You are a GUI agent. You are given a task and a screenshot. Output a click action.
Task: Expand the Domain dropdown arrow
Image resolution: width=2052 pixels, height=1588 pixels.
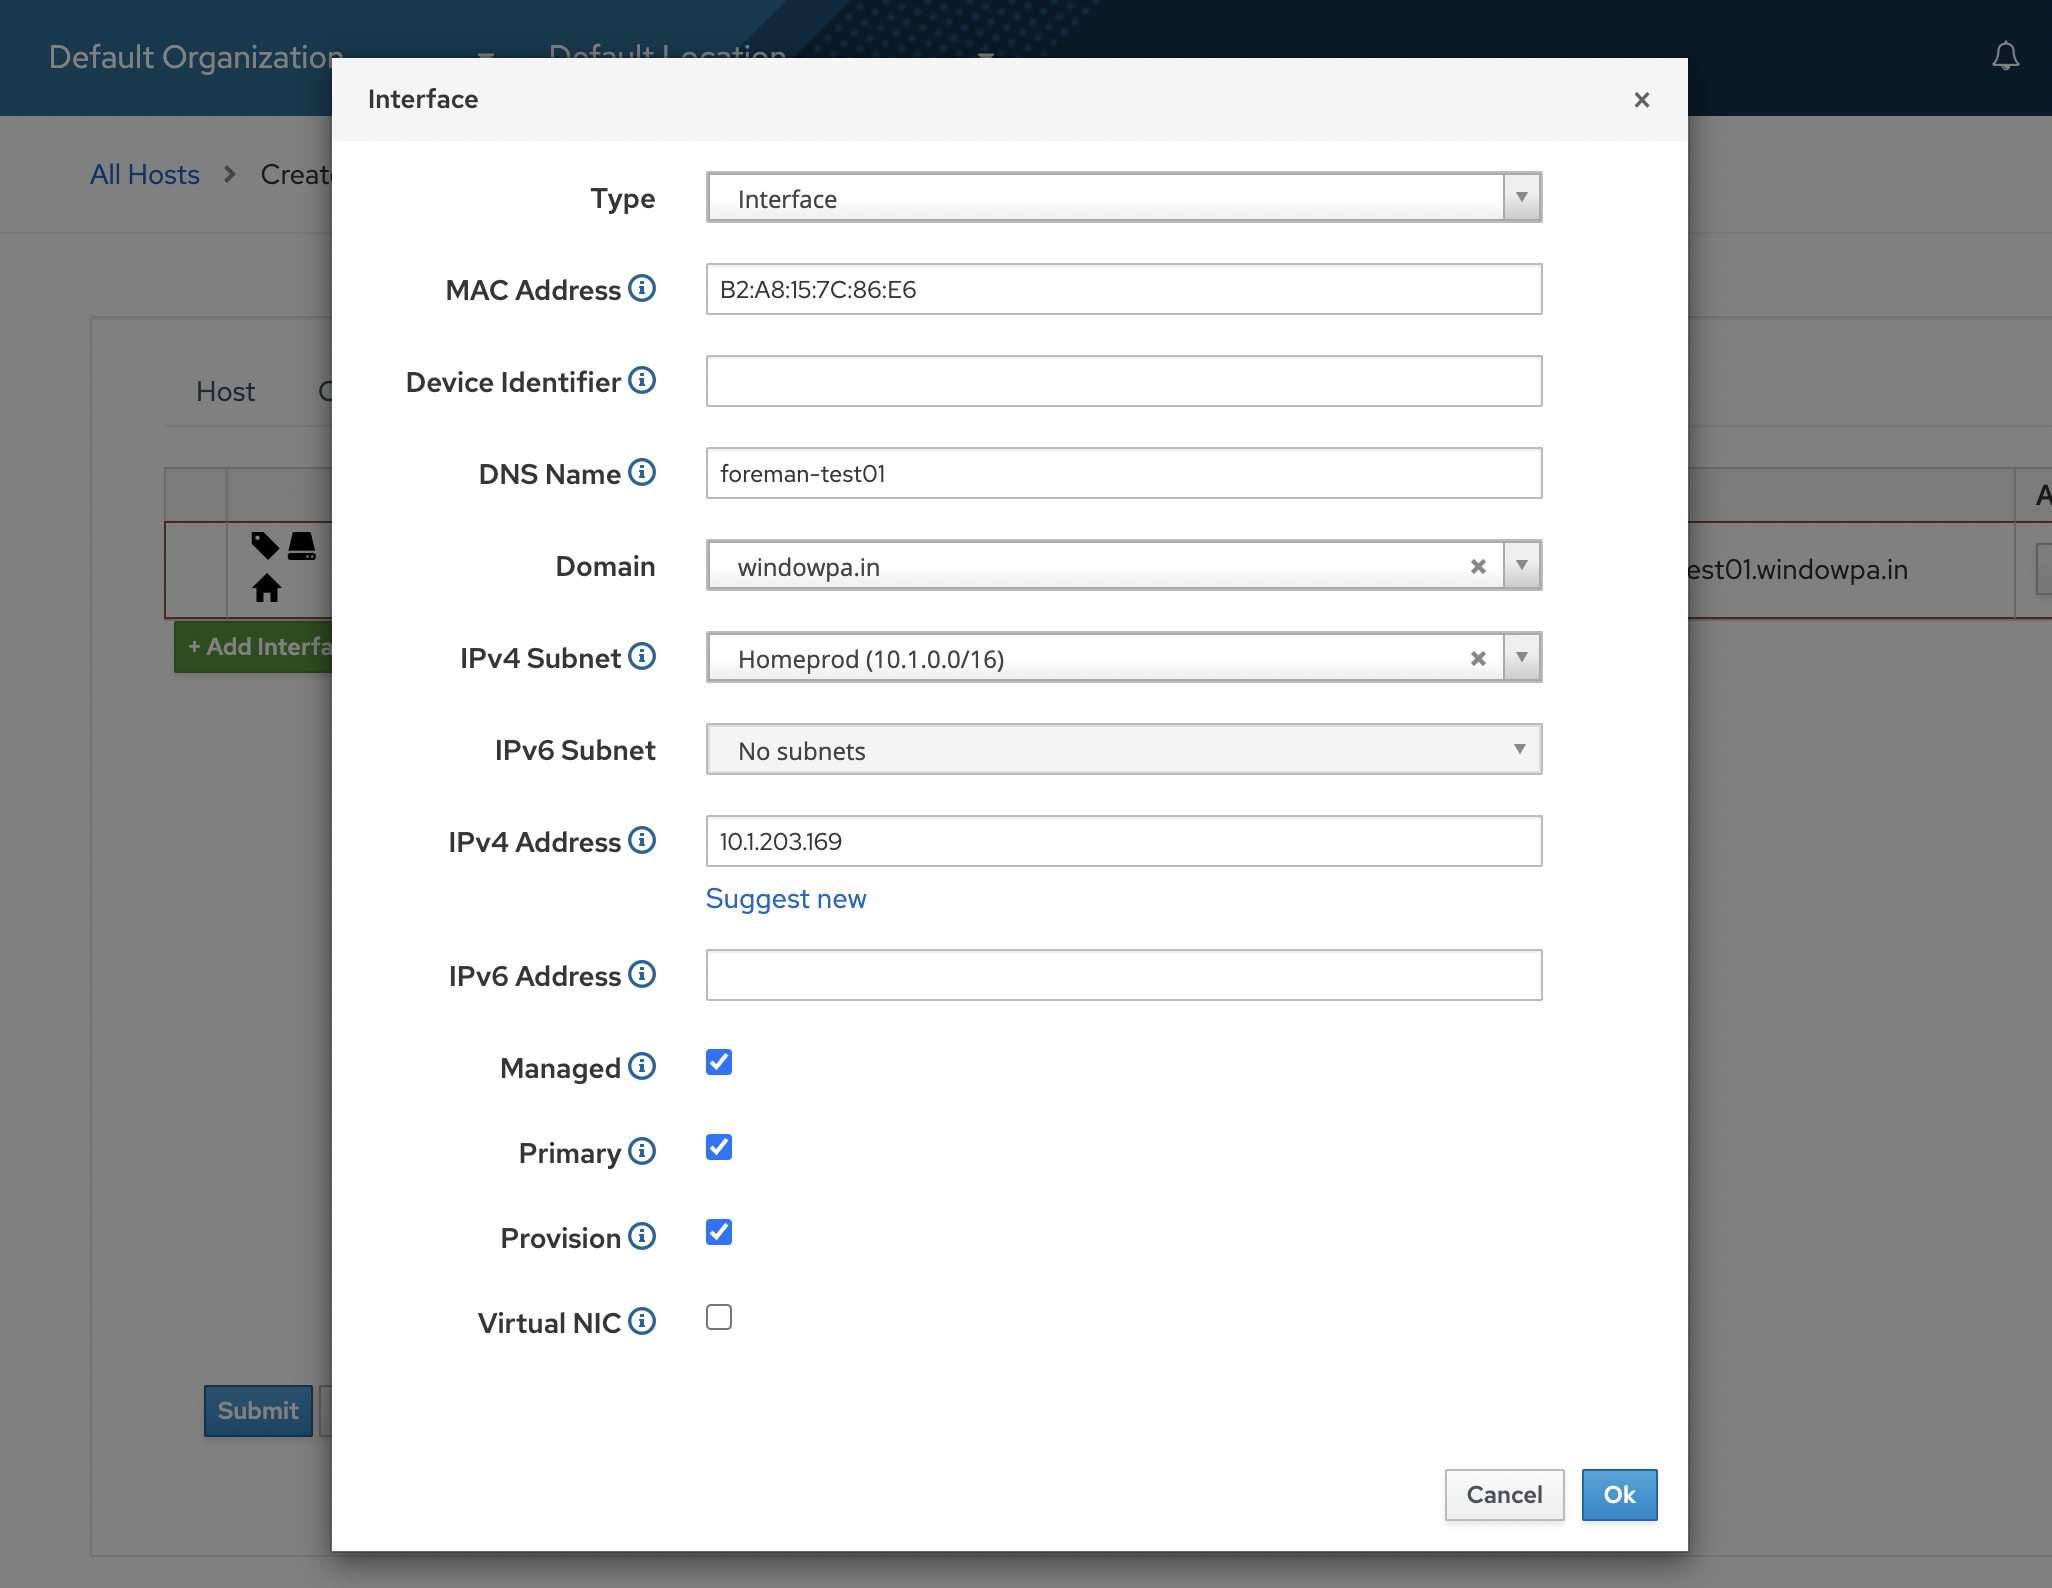[x=1521, y=566]
